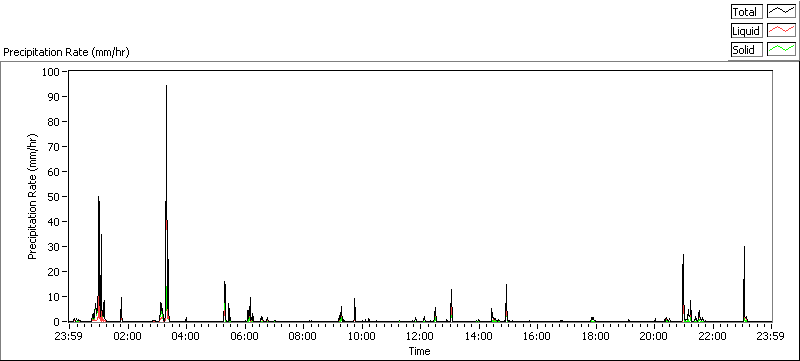This screenshot has height=361, width=800.
Task: Click the 18:00 time tick label
Action: pos(596,336)
